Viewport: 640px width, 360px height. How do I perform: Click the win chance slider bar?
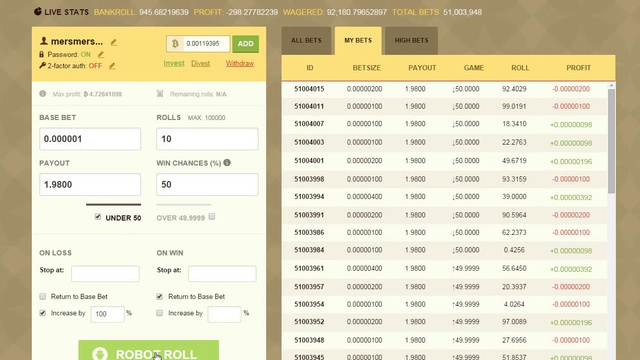point(184,204)
